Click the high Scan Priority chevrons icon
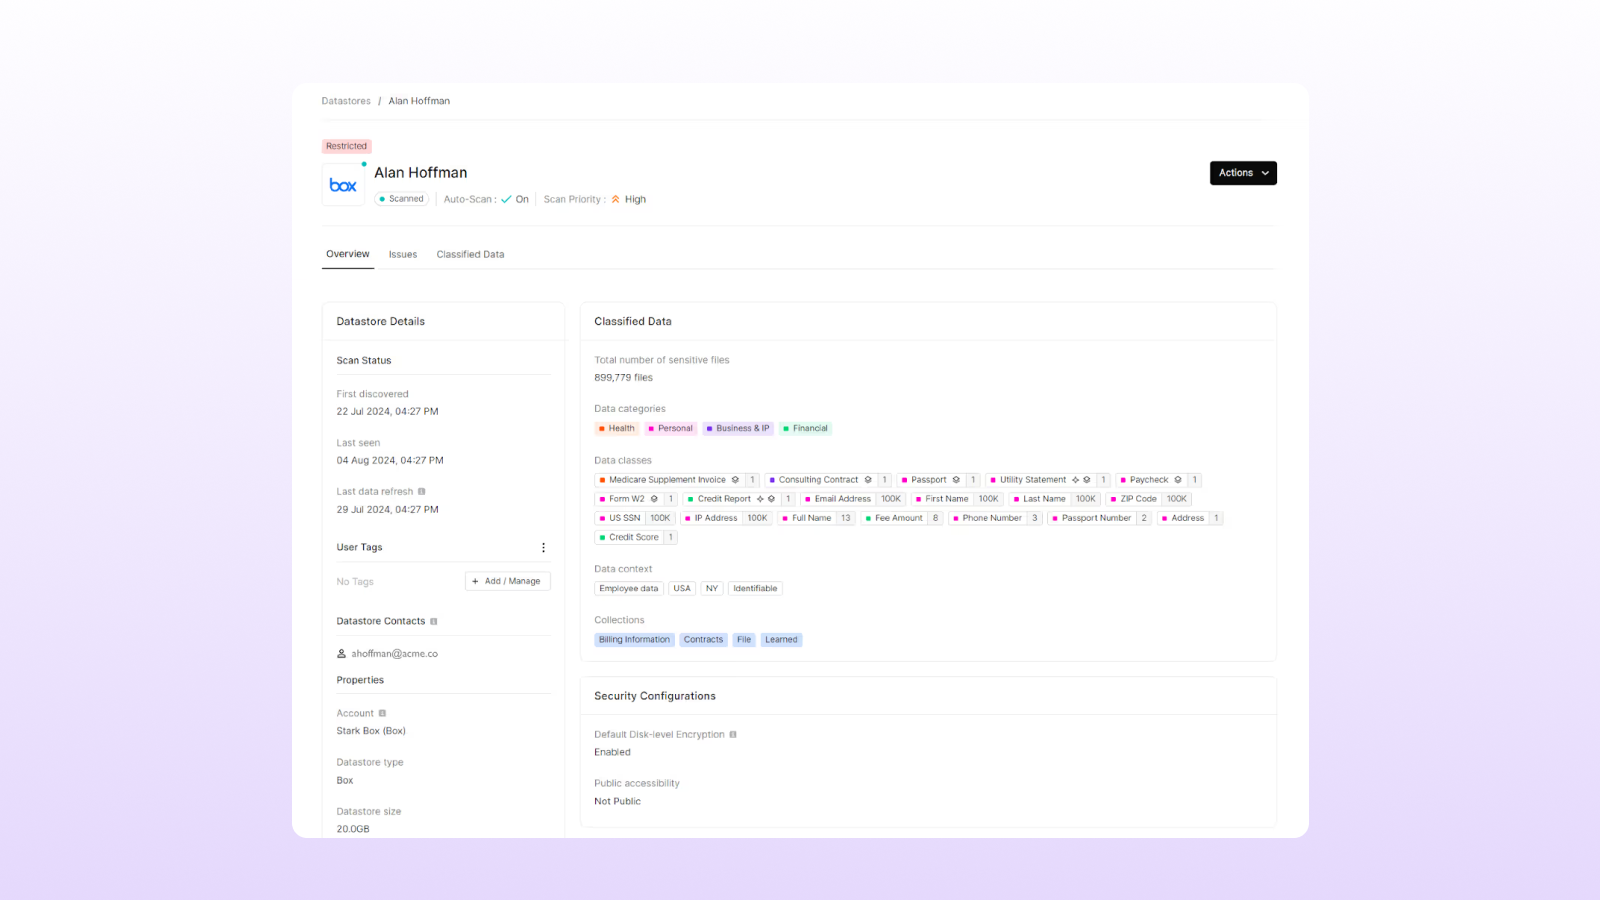 (614, 198)
